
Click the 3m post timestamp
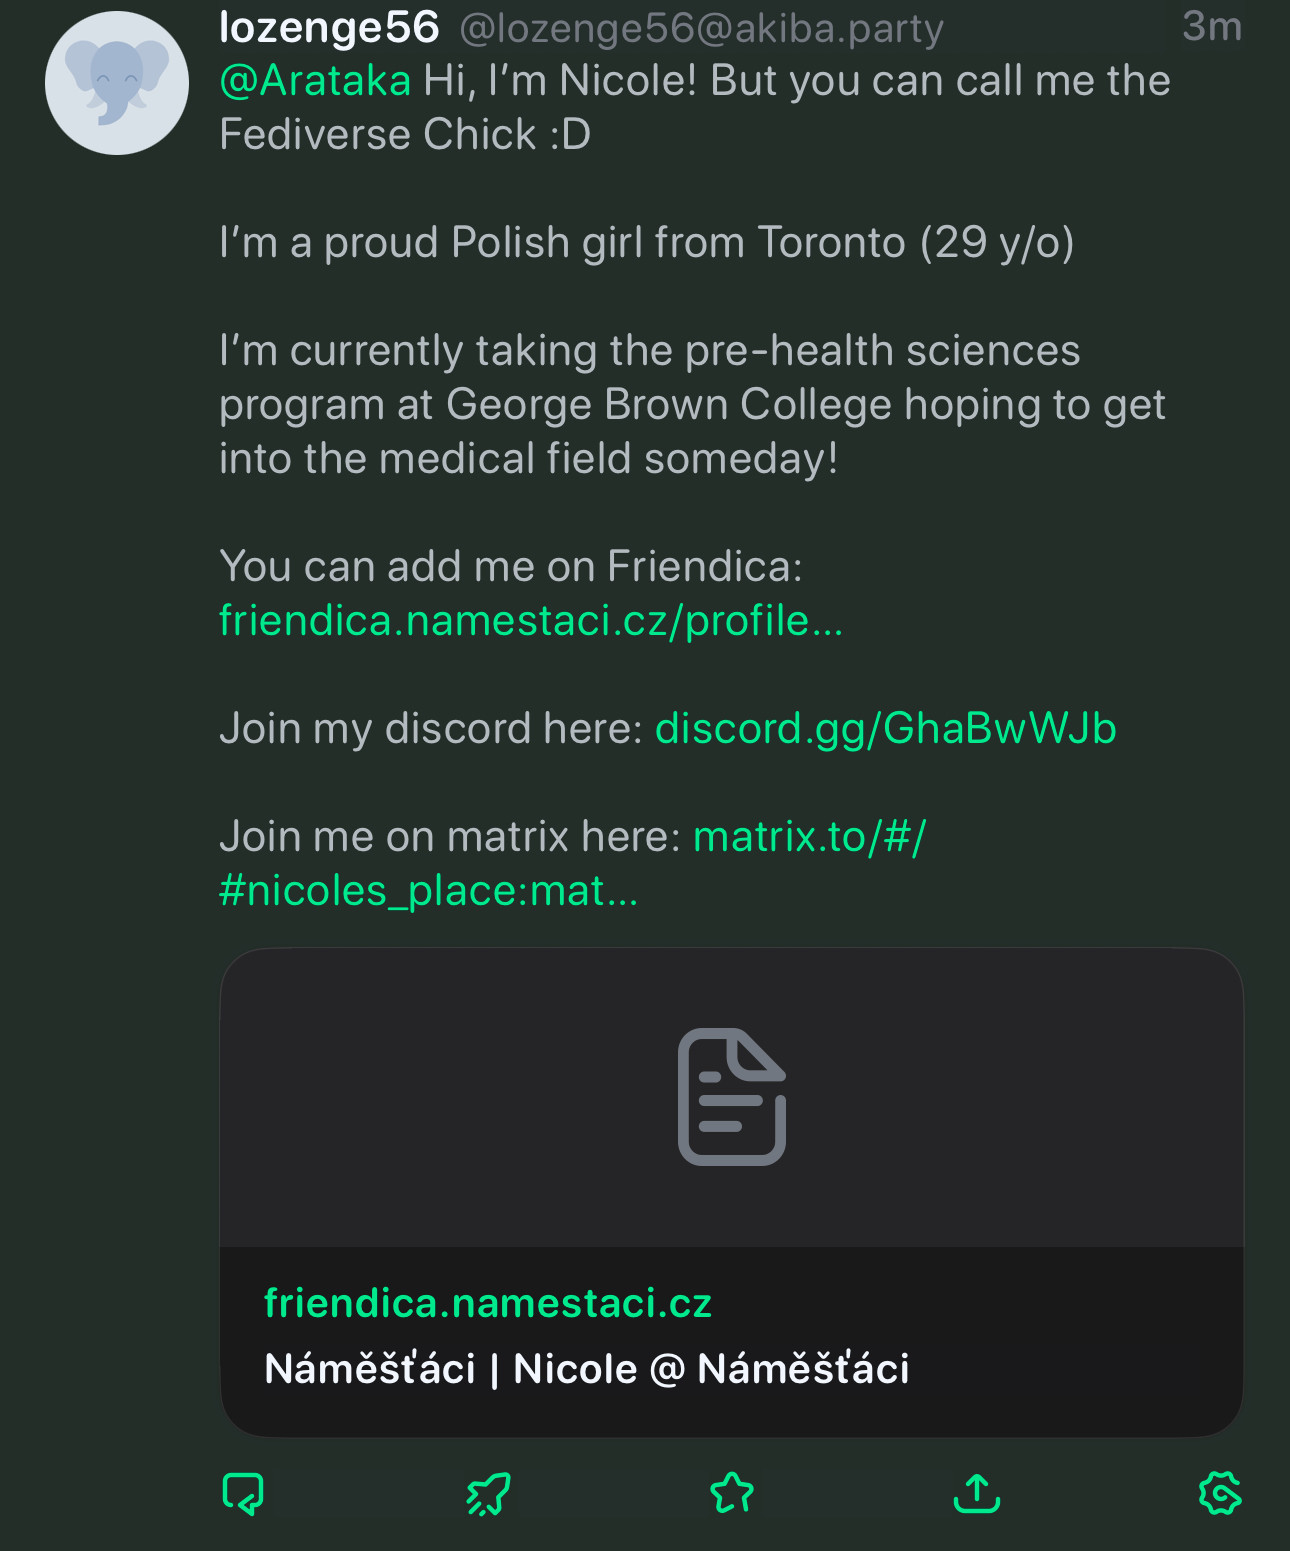[x=1212, y=27]
